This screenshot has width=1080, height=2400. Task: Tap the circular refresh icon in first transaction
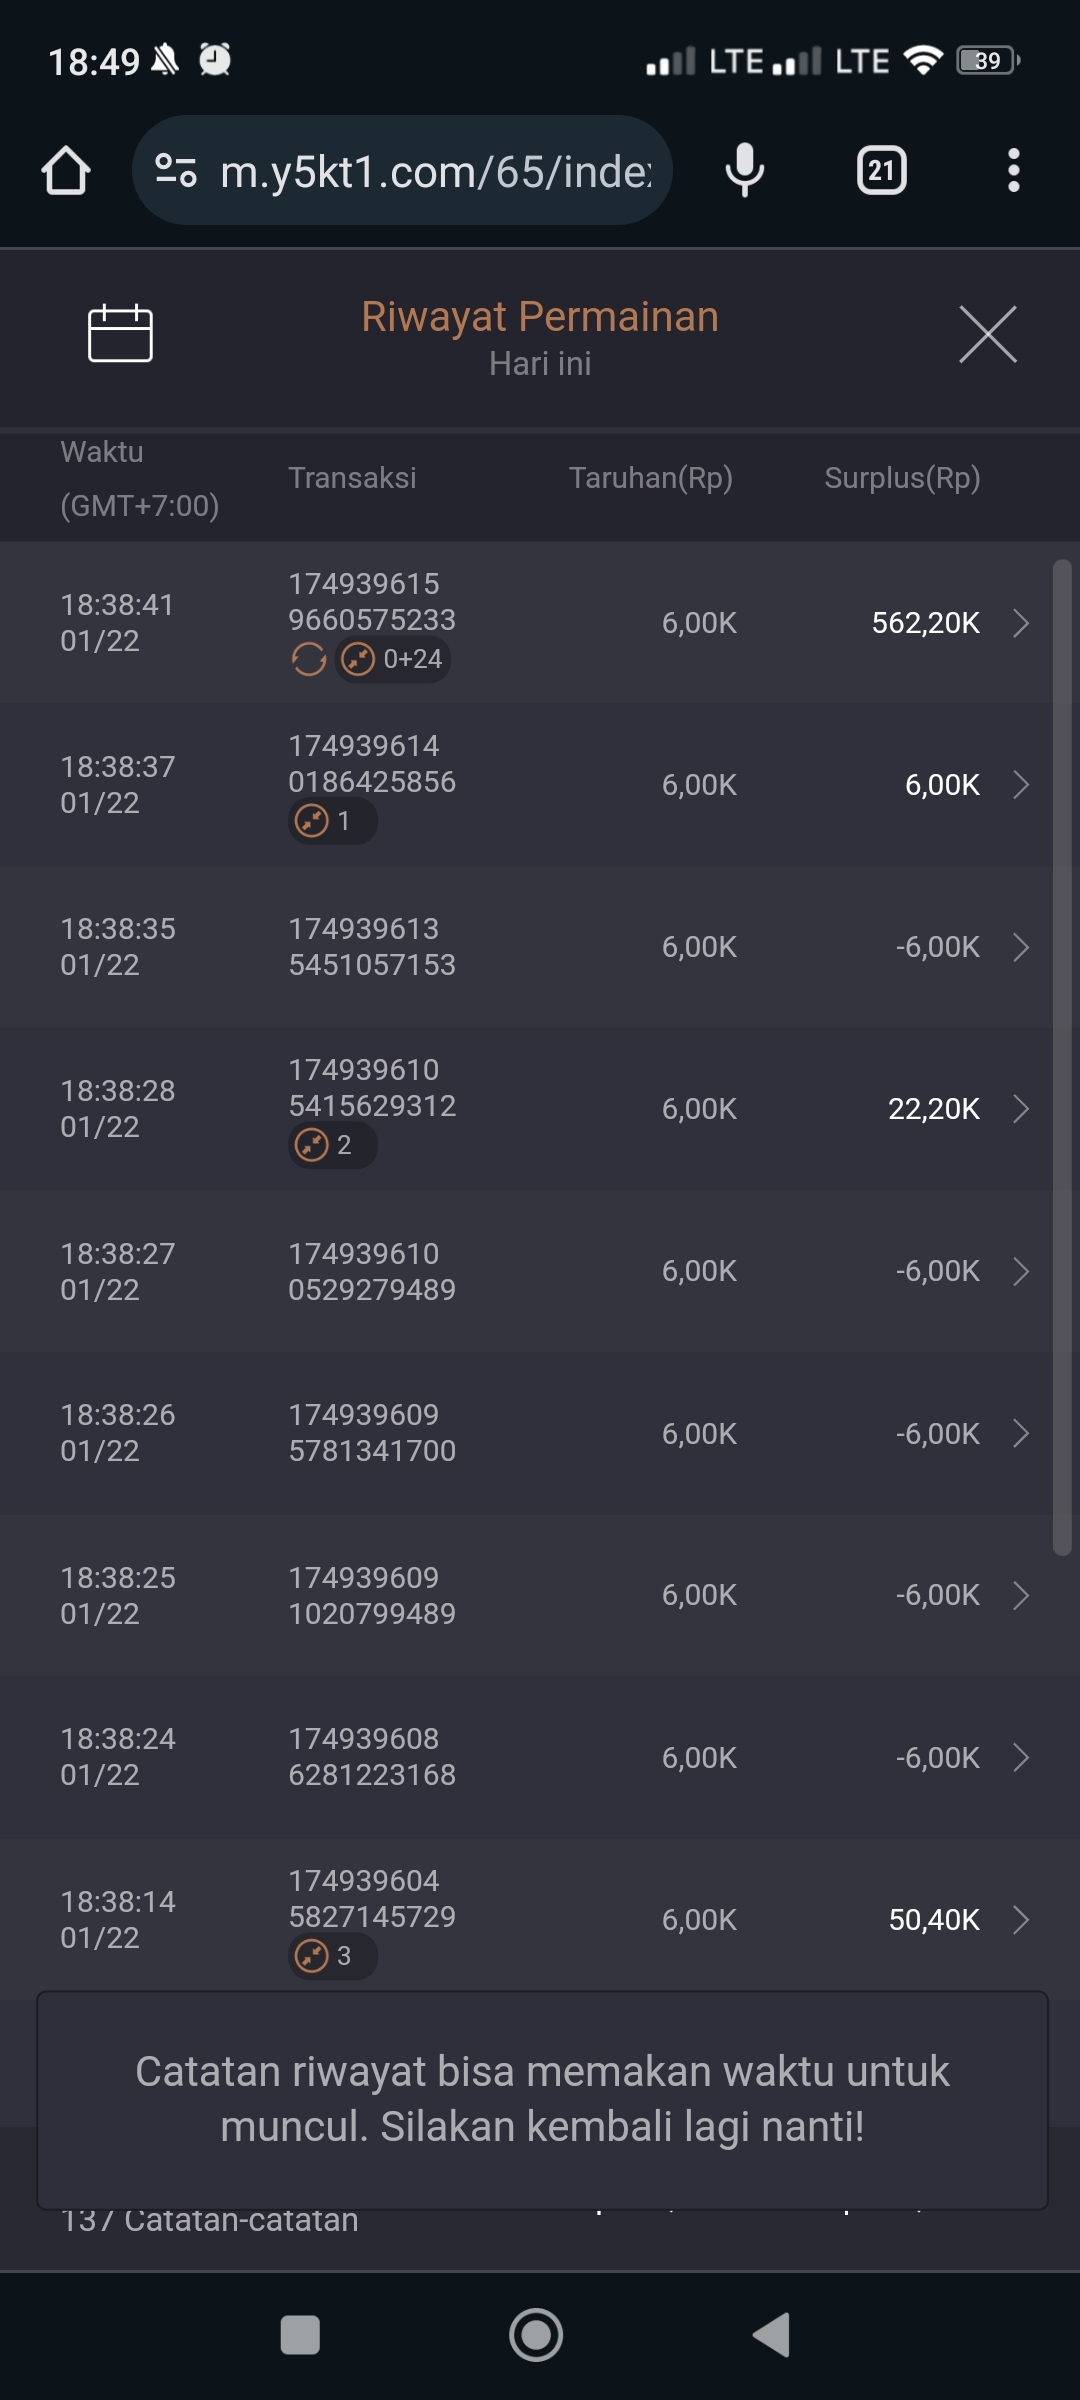point(309,659)
